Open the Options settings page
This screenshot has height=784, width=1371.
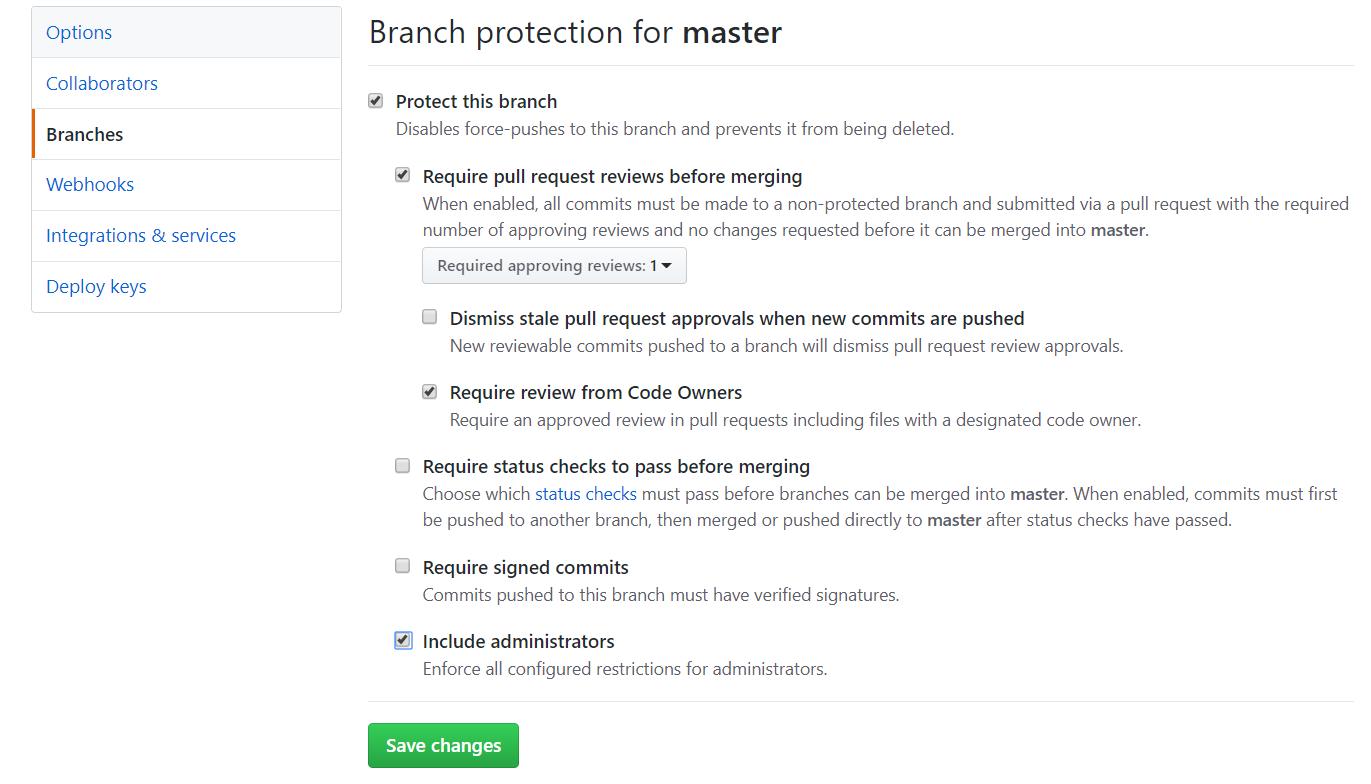click(x=79, y=32)
